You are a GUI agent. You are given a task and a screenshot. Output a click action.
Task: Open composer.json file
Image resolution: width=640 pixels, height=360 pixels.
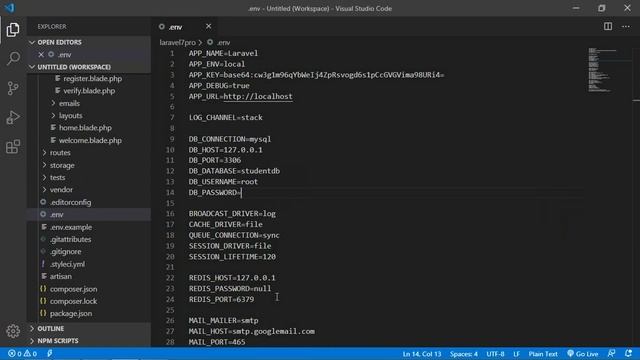point(73,289)
